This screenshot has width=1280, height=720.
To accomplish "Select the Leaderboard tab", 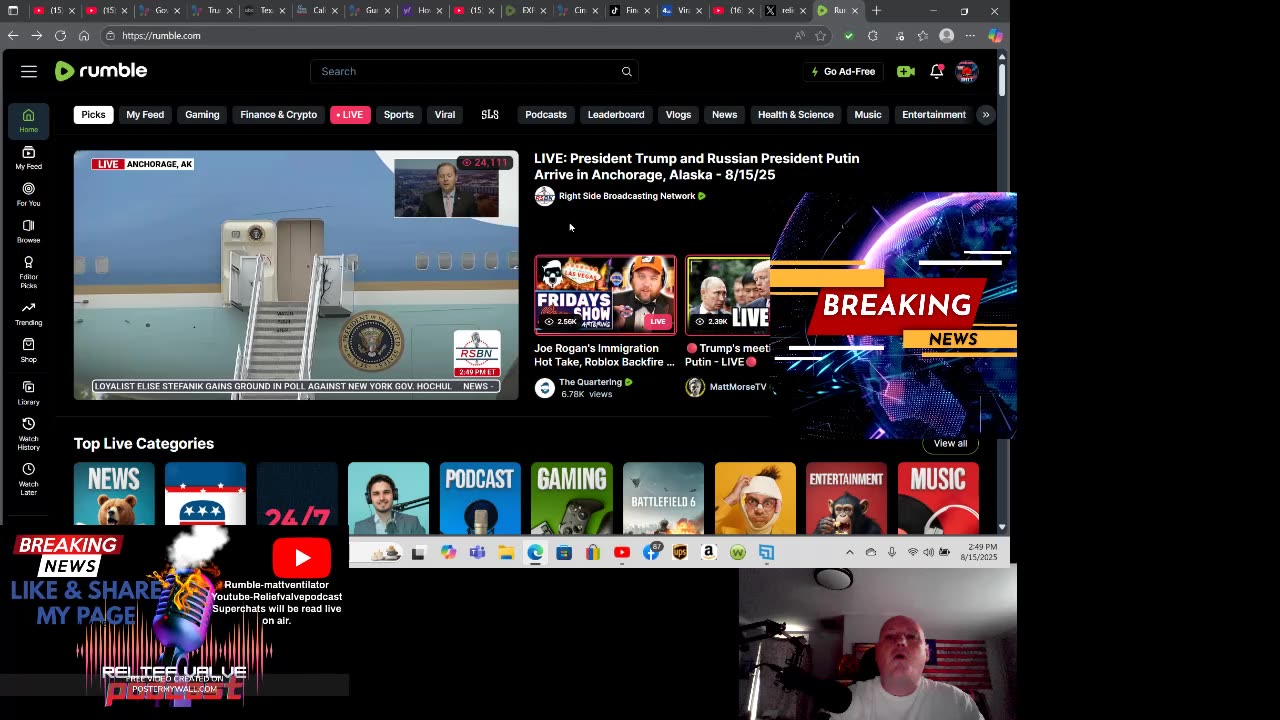I will 616,114.
